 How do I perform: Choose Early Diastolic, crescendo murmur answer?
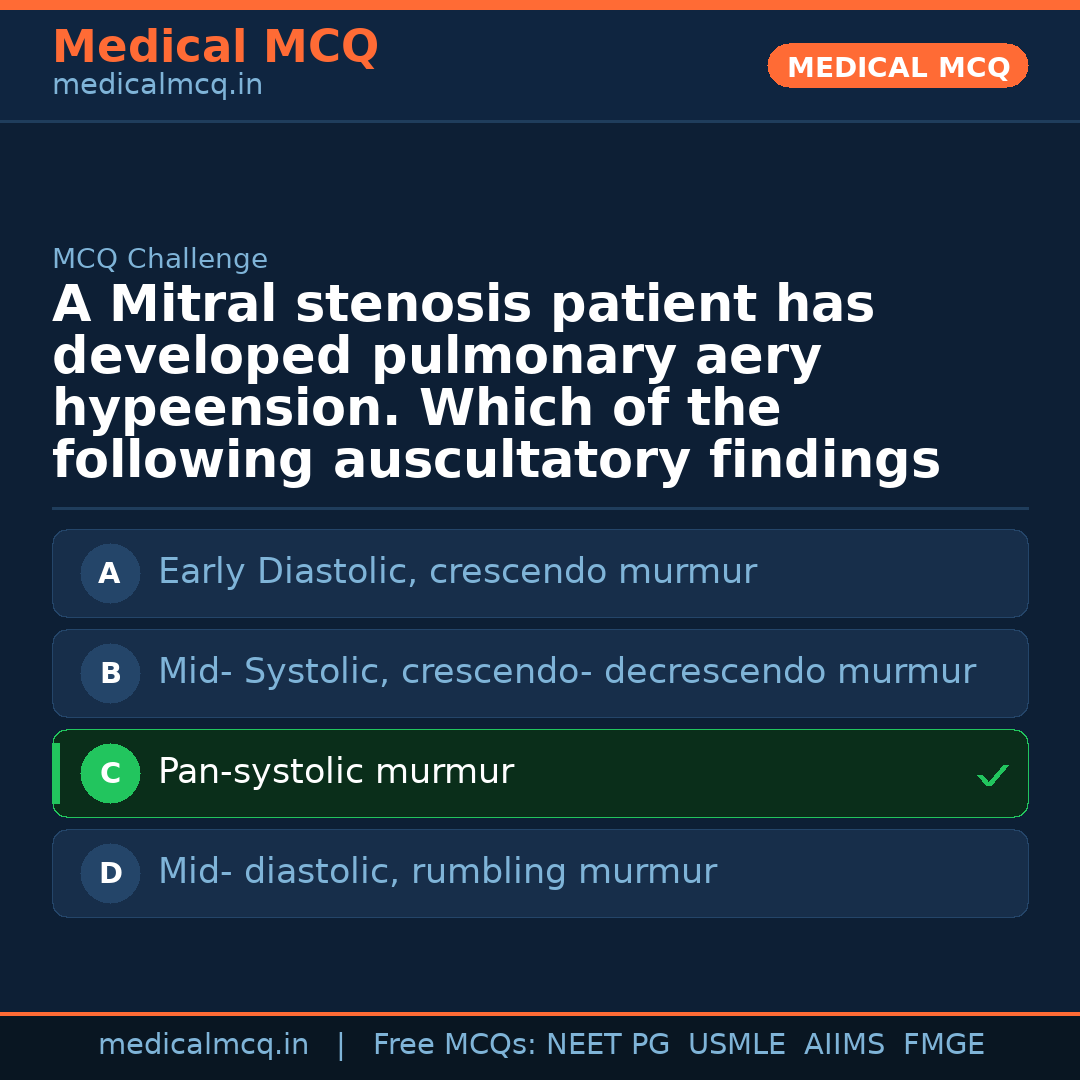tap(457, 572)
